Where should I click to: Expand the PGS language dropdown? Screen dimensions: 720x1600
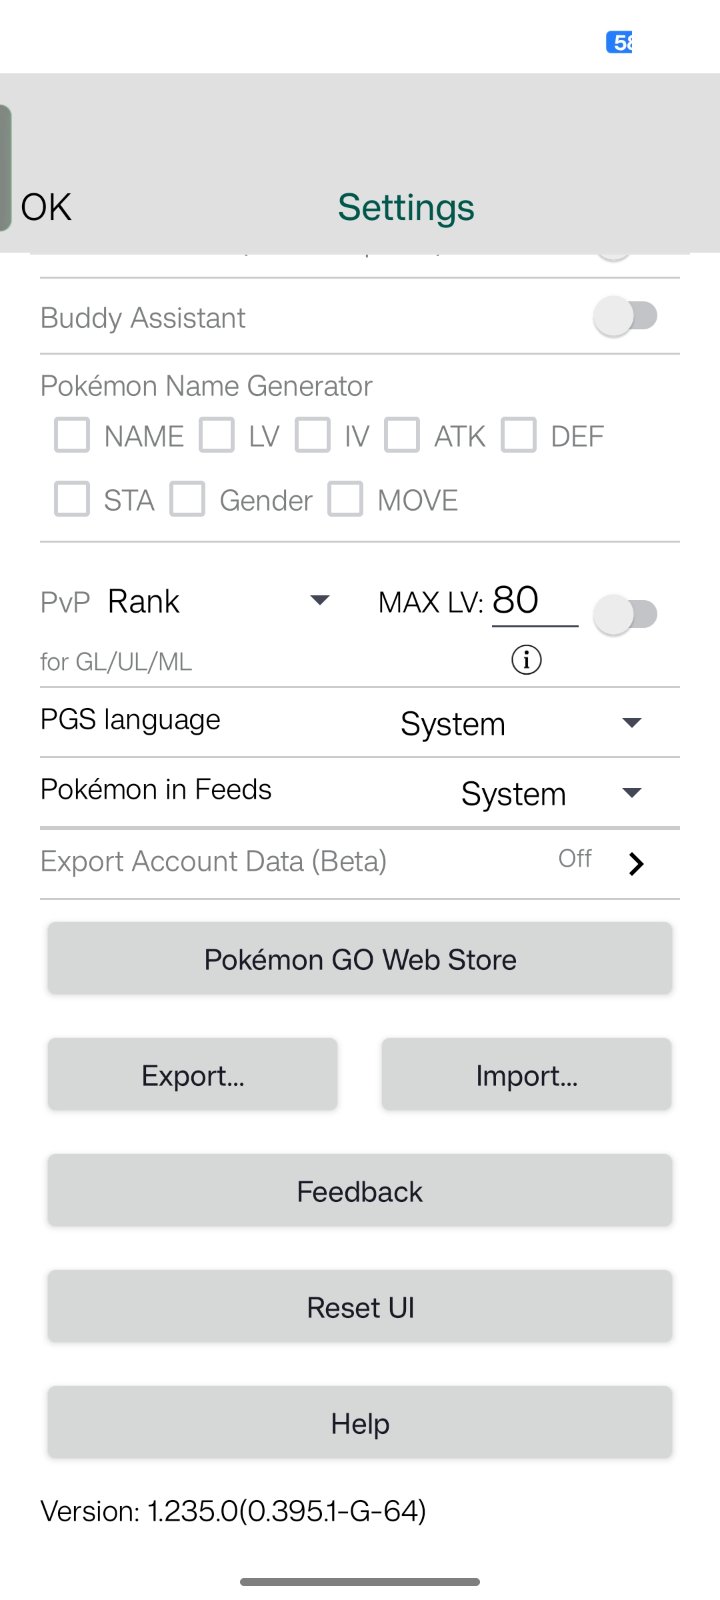631,723
